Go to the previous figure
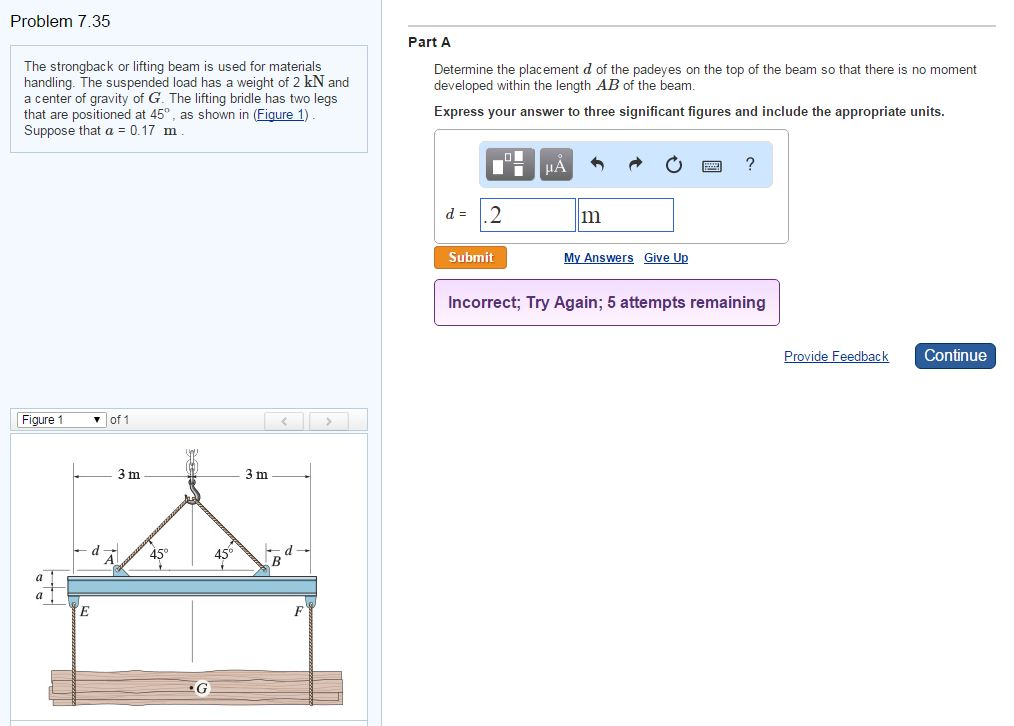Viewport: 1014px width, 726px height. coord(285,421)
